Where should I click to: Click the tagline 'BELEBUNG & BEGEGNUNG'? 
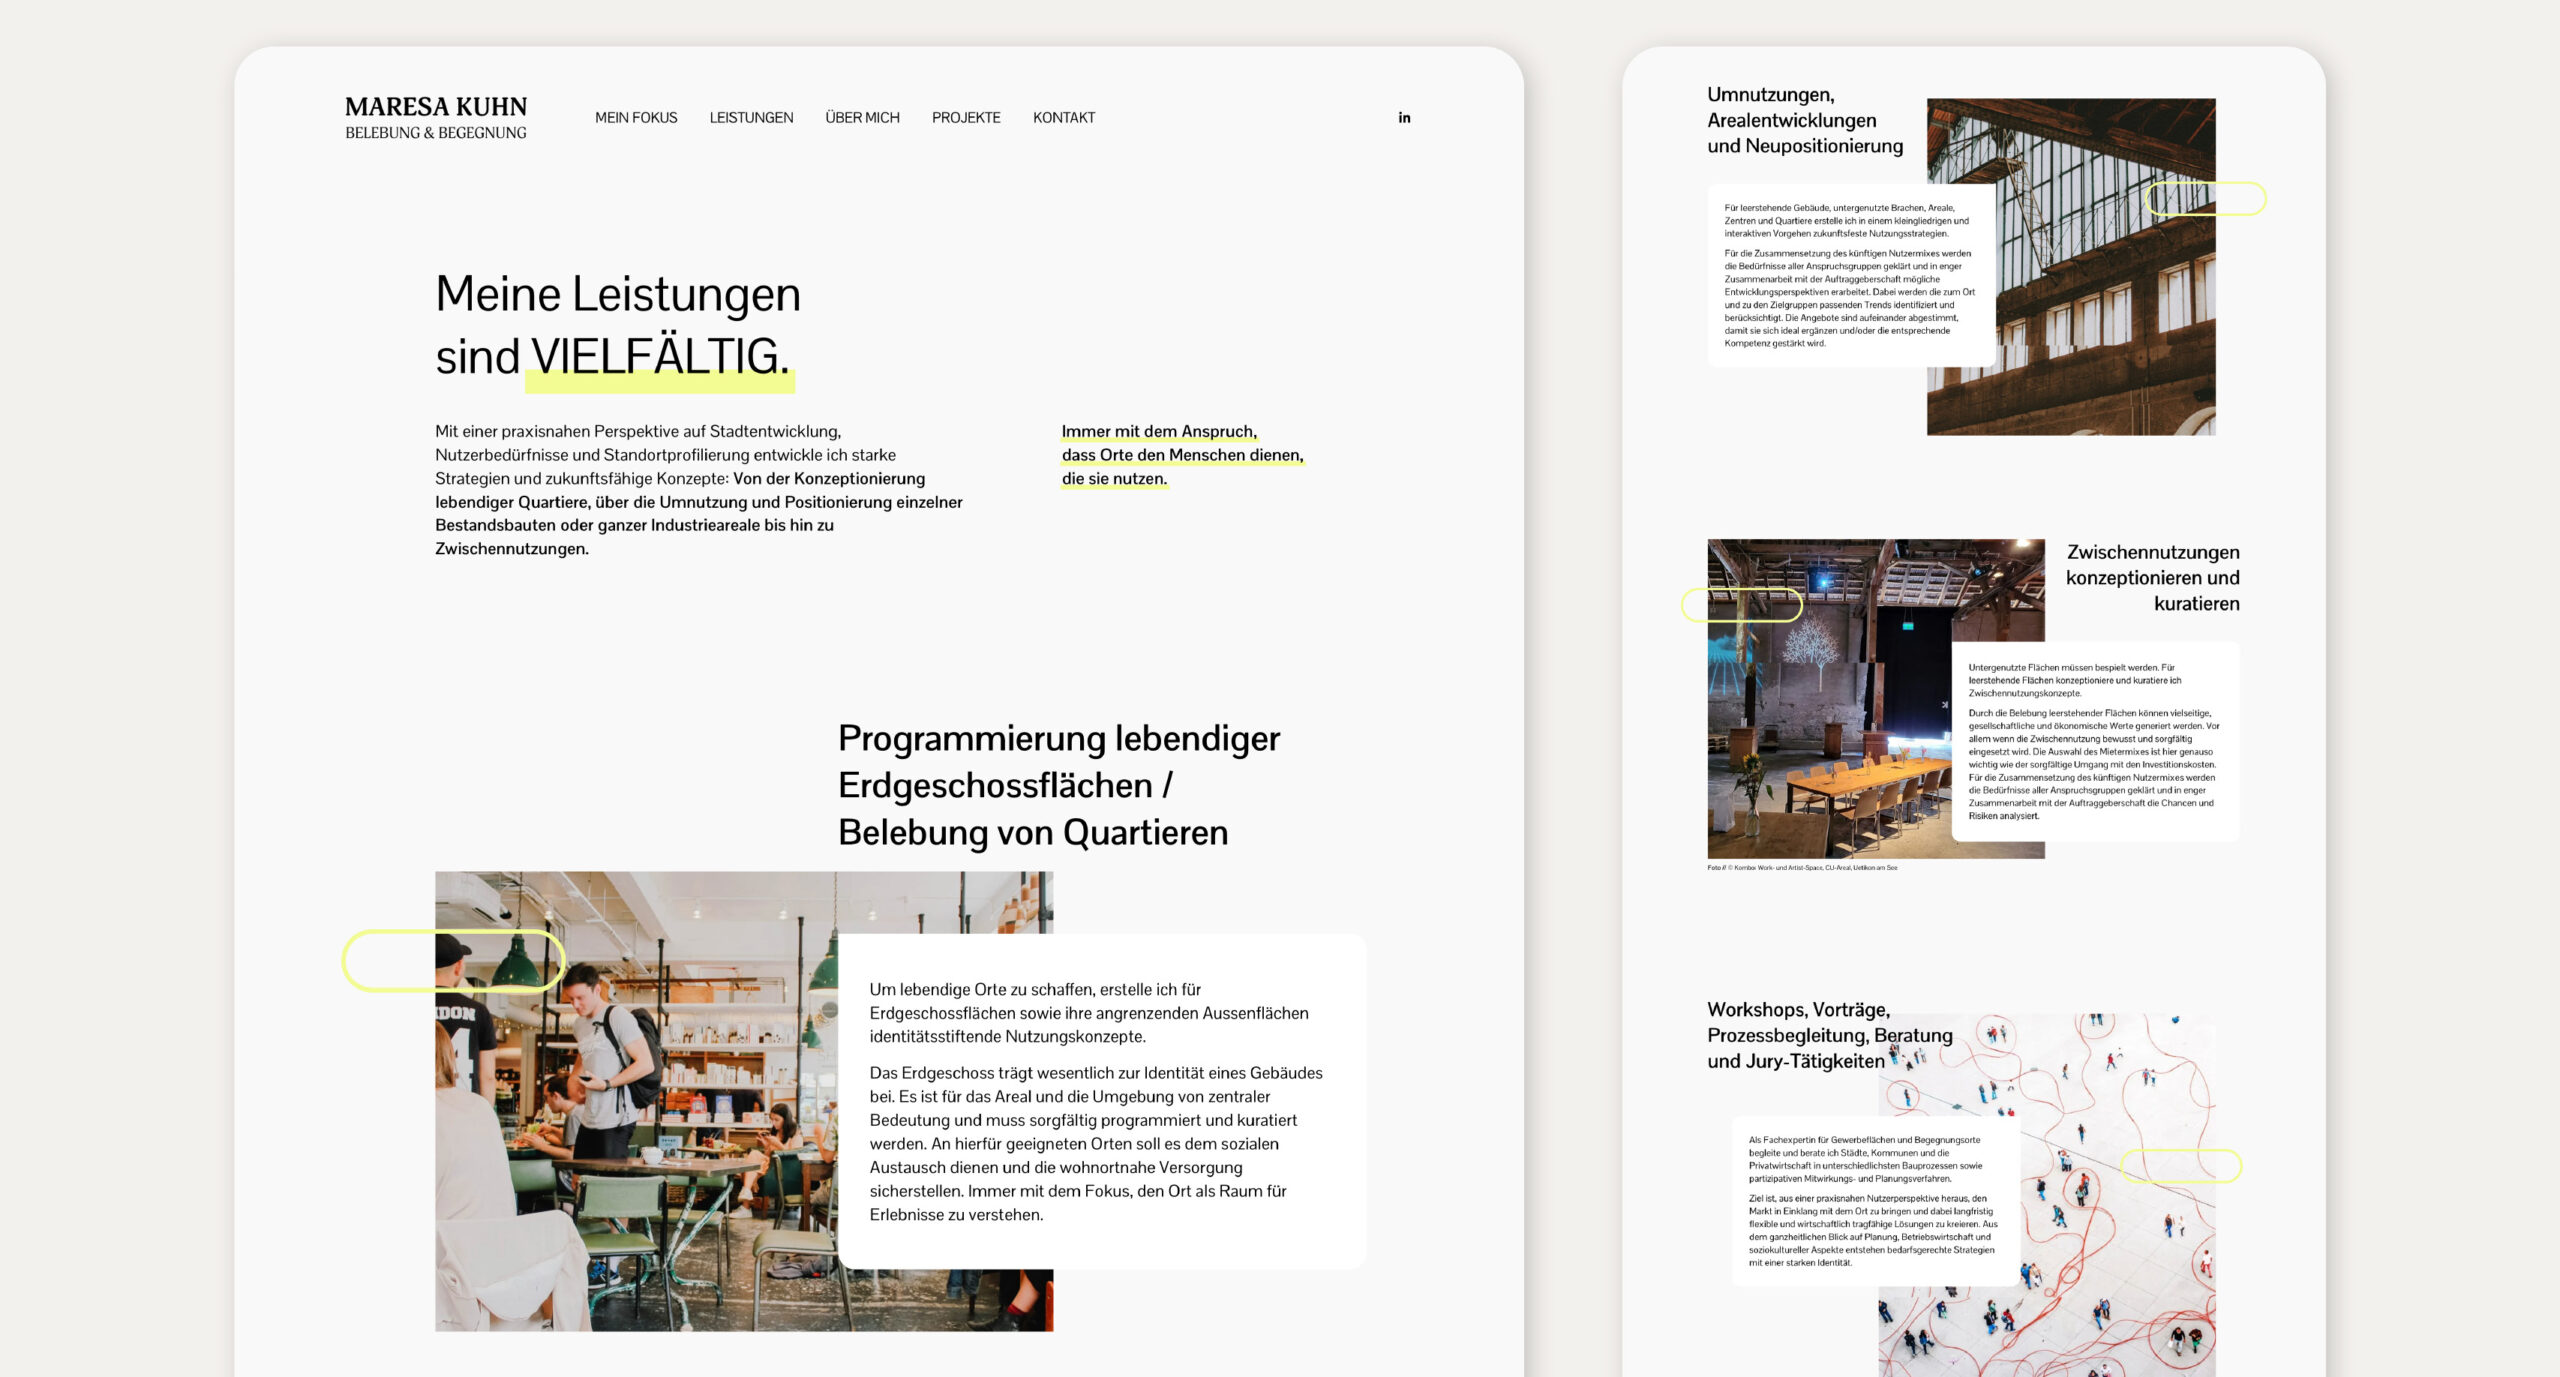(437, 132)
